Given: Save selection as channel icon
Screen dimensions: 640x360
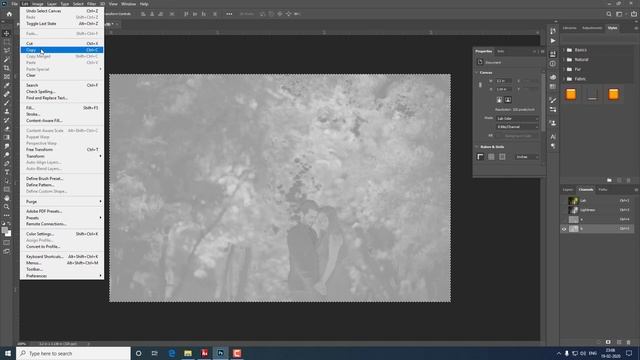Looking at the screenshot, I should pyautogui.click(x=608, y=342).
